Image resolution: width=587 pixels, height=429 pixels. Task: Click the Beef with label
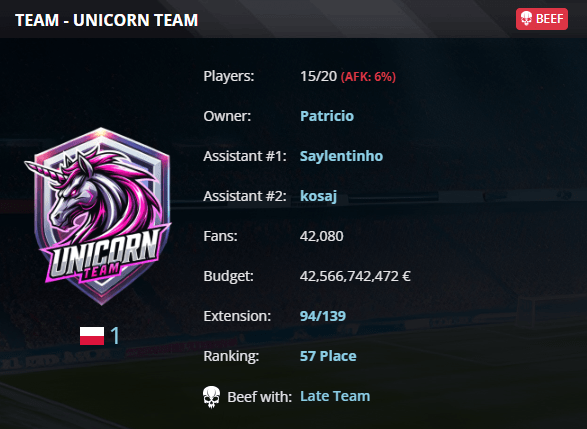coord(259,397)
